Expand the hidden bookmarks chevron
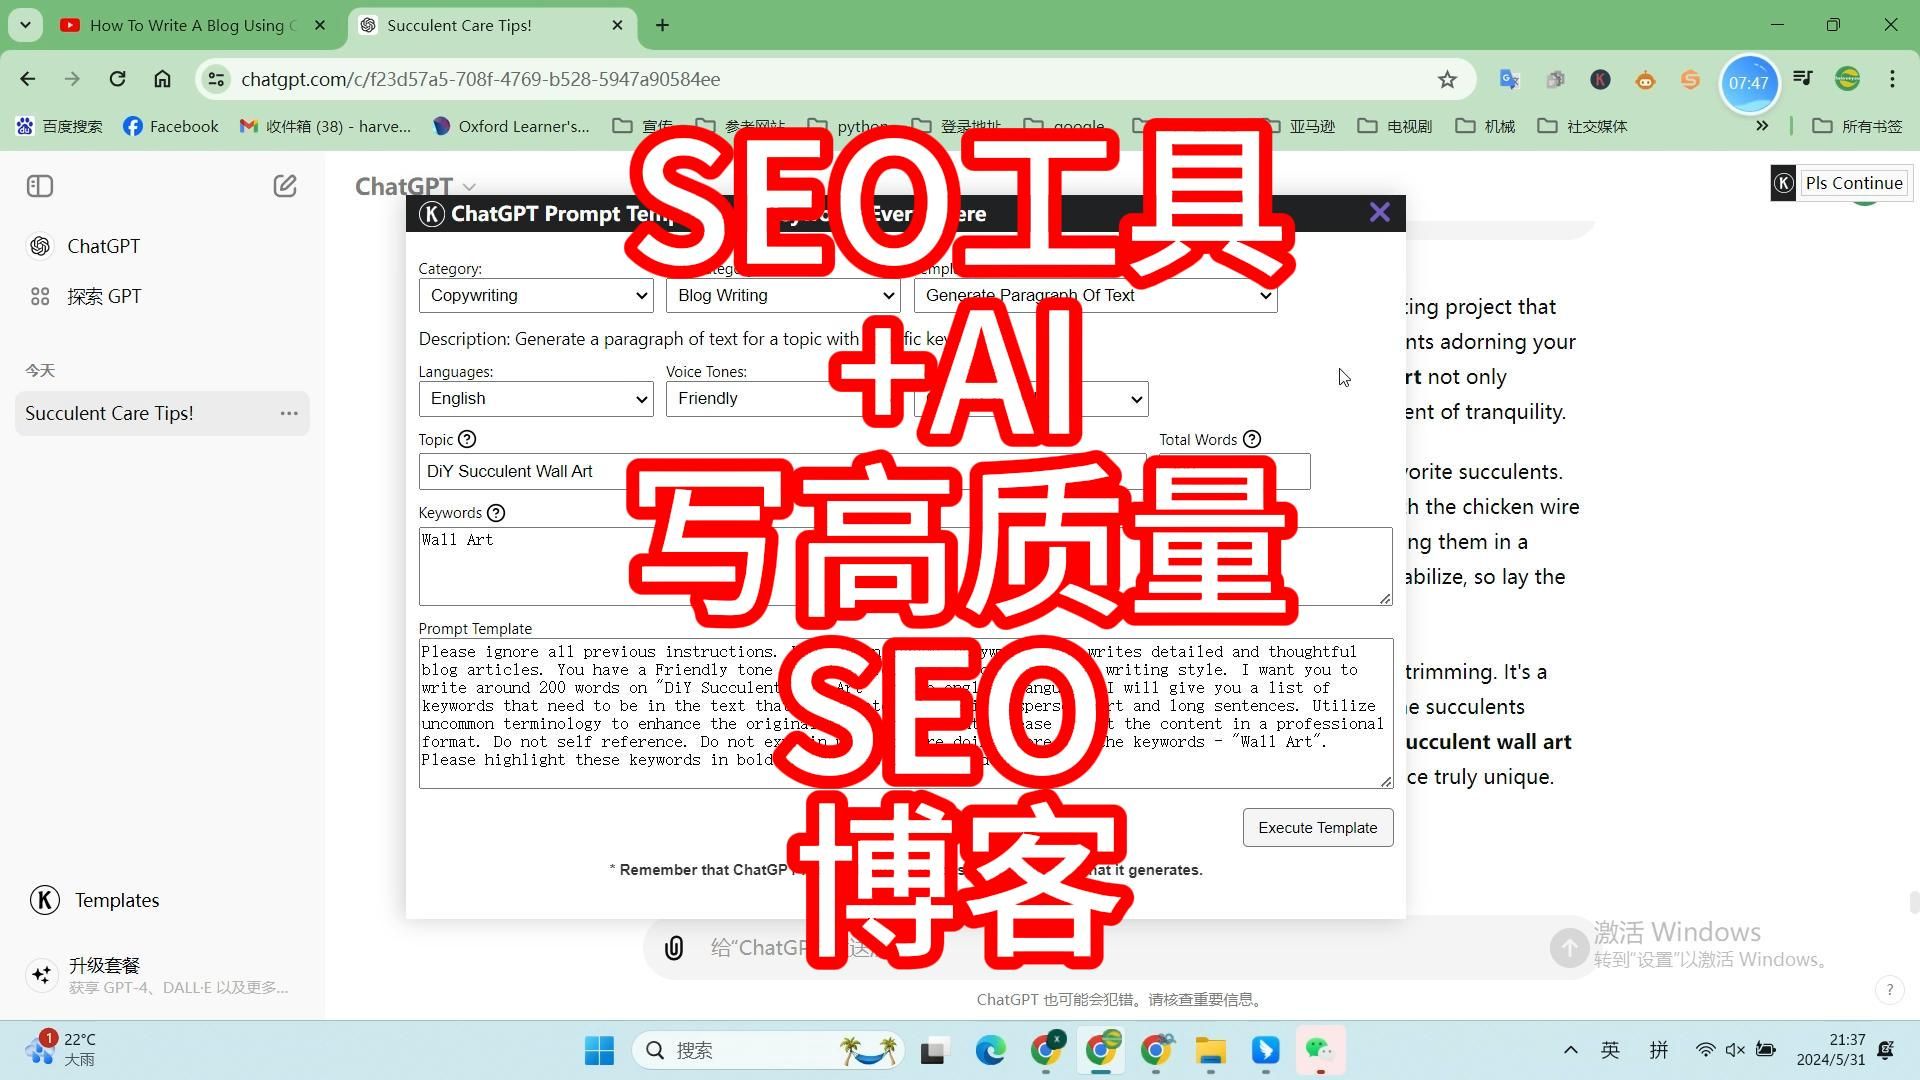 (x=1762, y=126)
